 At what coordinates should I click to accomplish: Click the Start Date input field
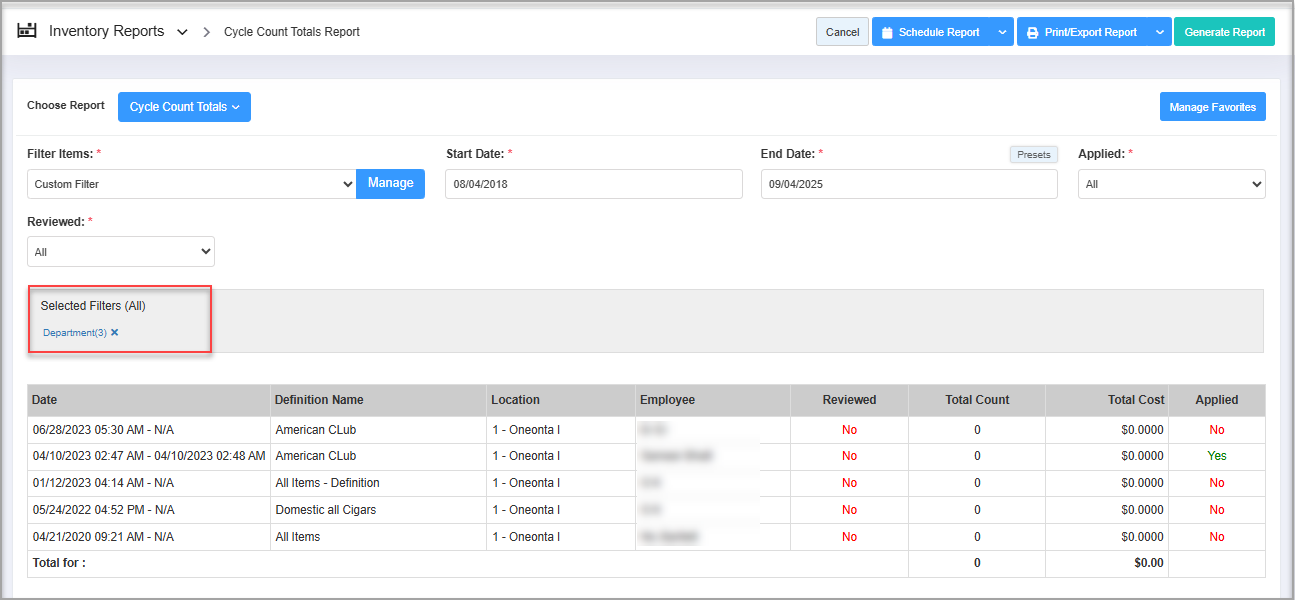593,184
